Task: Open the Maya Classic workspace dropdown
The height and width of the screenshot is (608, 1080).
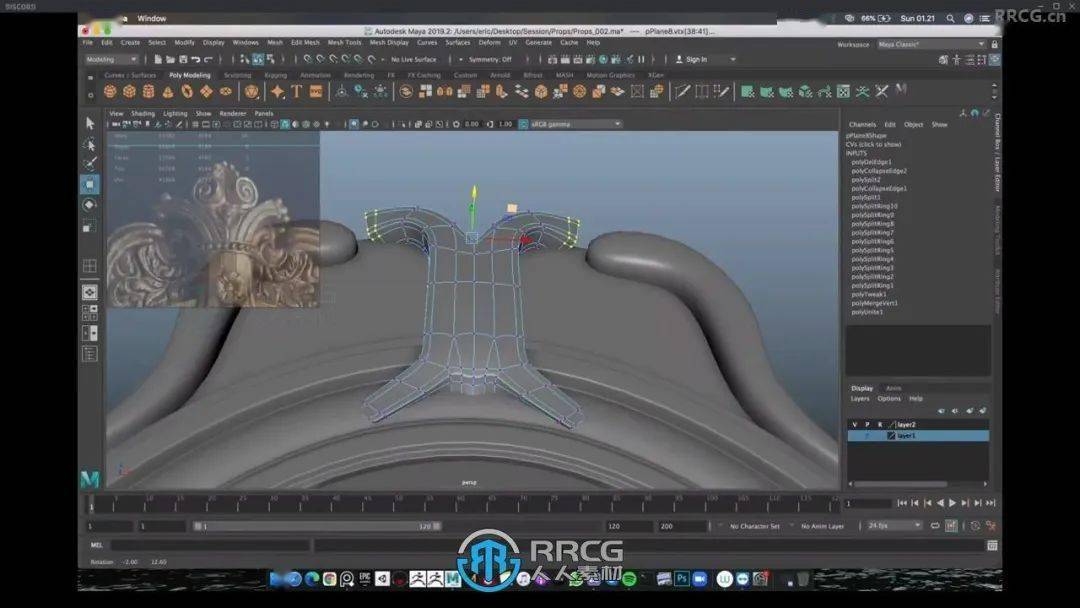Action: point(930,44)
